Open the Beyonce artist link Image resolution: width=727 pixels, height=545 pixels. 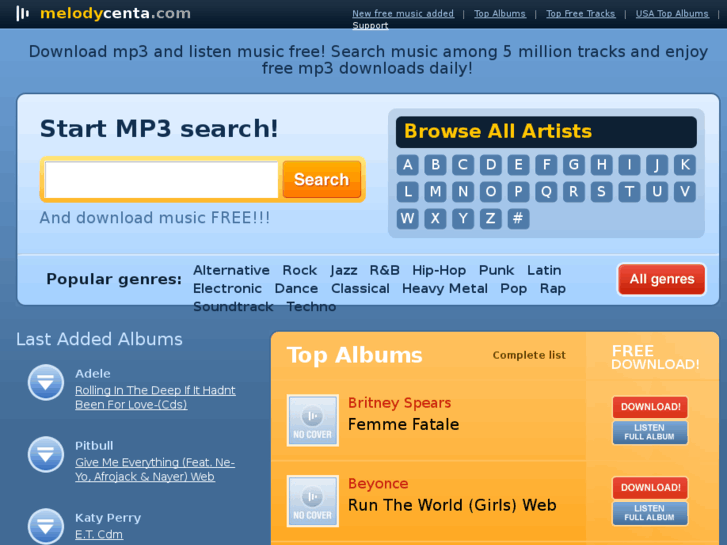coord(378,483)
